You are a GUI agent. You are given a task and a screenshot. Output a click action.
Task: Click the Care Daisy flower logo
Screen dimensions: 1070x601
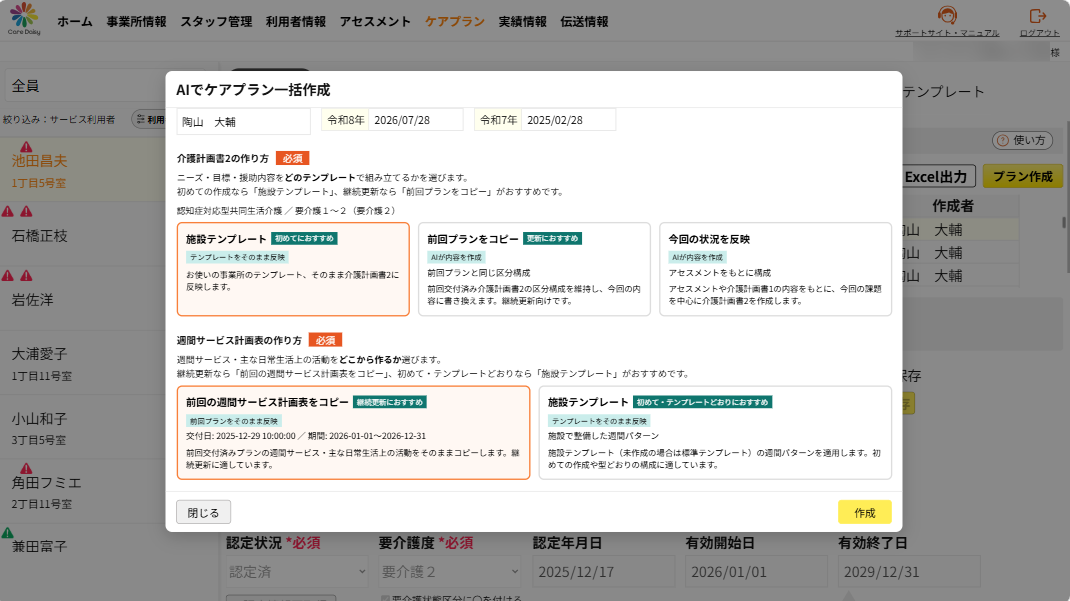tap(24, 16)
